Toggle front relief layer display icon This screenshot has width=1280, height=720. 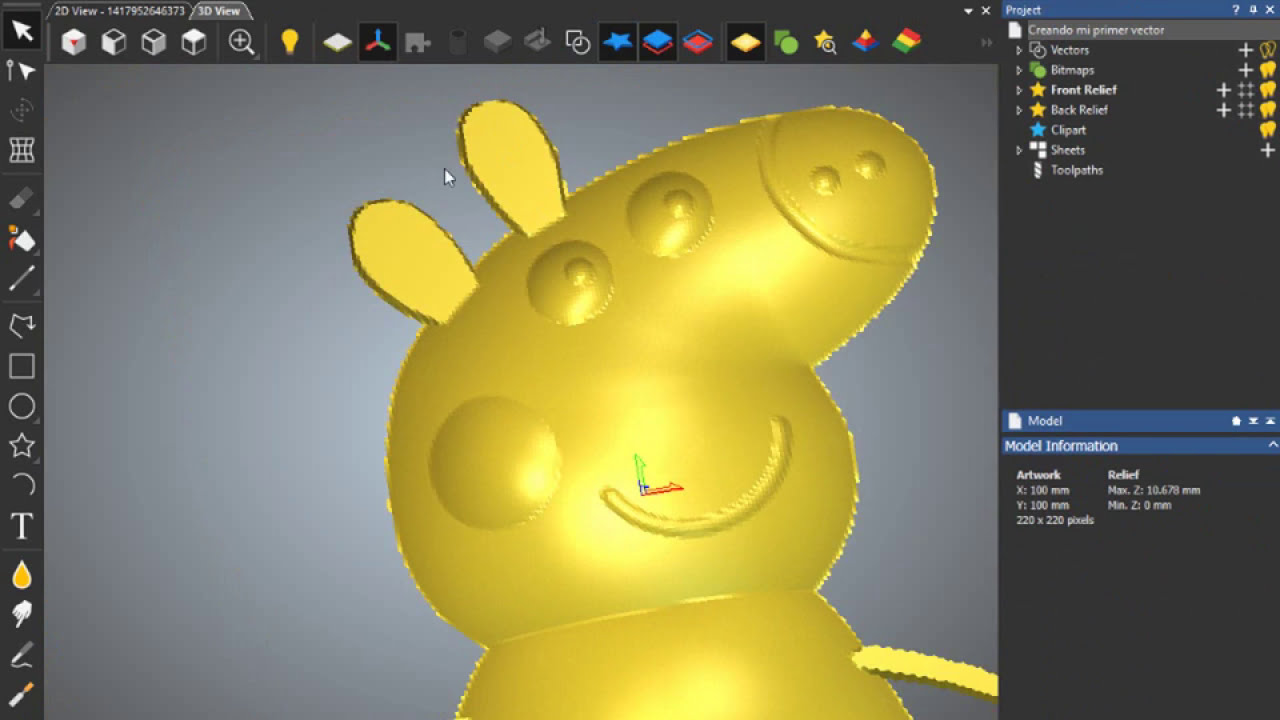[658, 42]
